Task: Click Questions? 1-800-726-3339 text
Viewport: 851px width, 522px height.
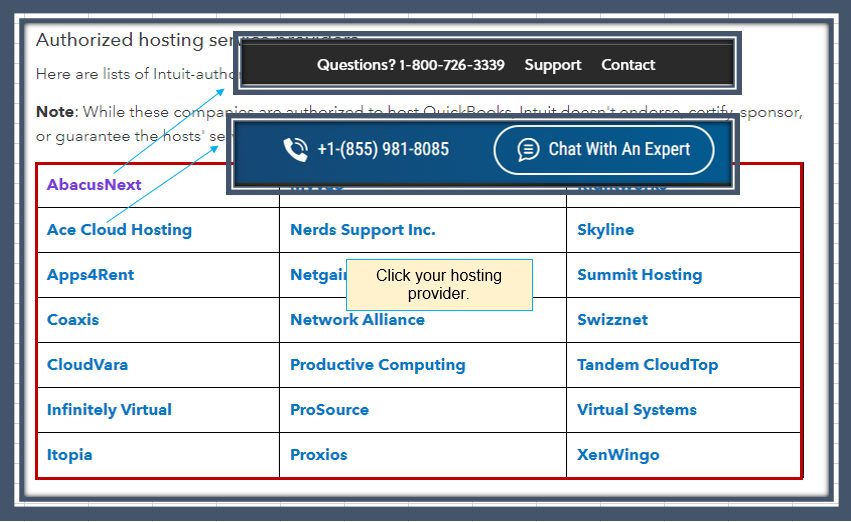Action: click(x=411, y=65)
